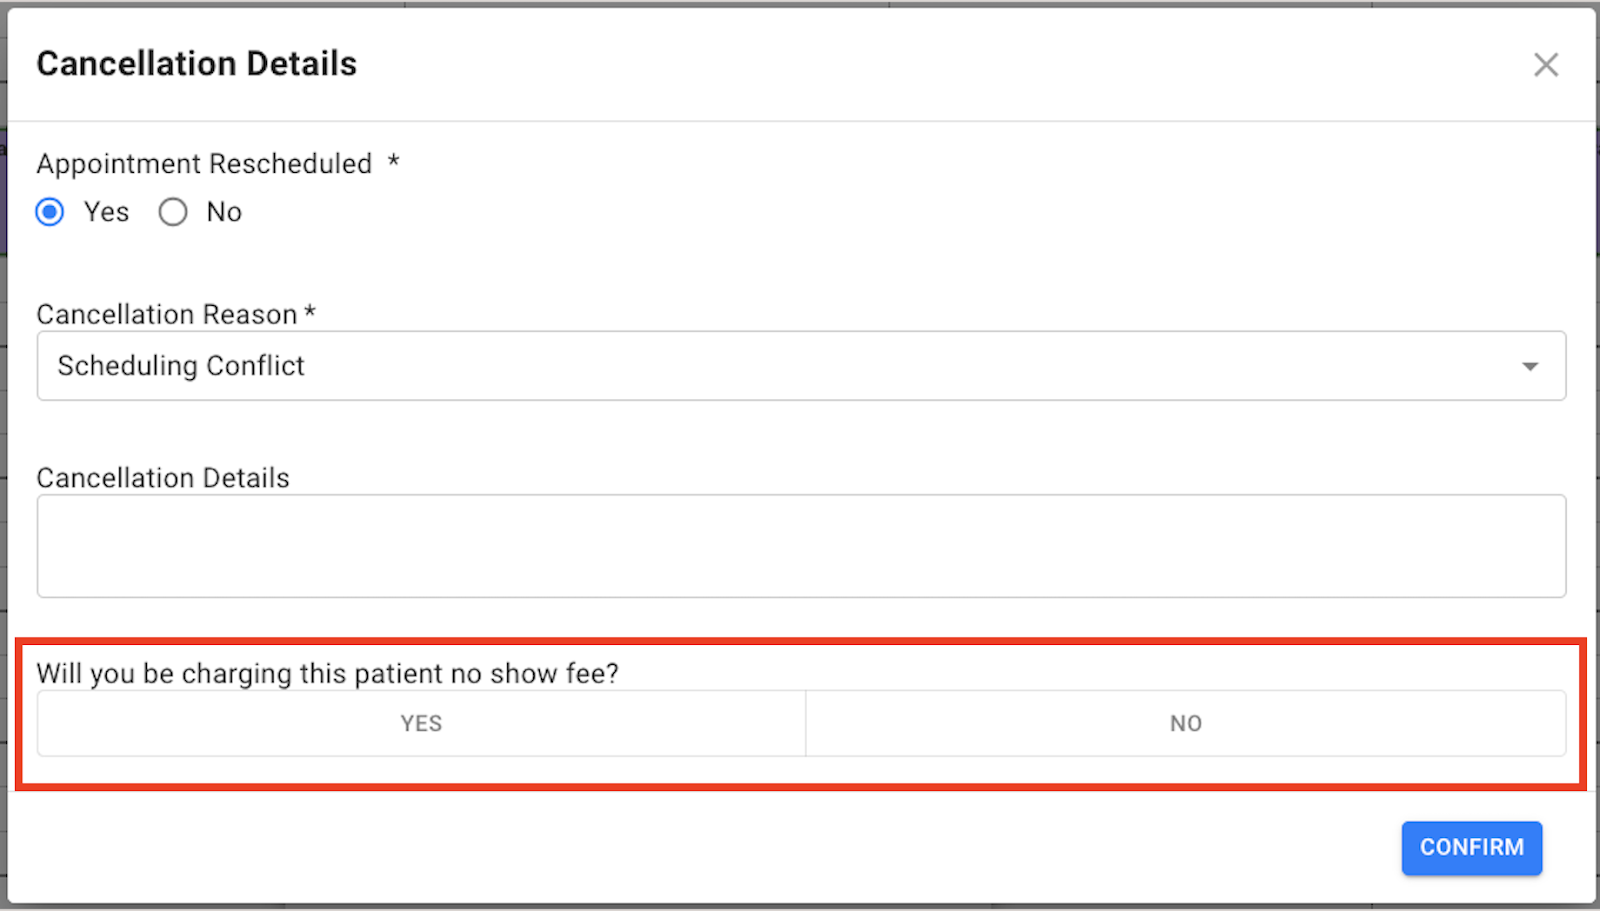Click the "Cancellation Details" text area label
Viewport: 1600px width, 911px height.
click(x=163, y=478)
